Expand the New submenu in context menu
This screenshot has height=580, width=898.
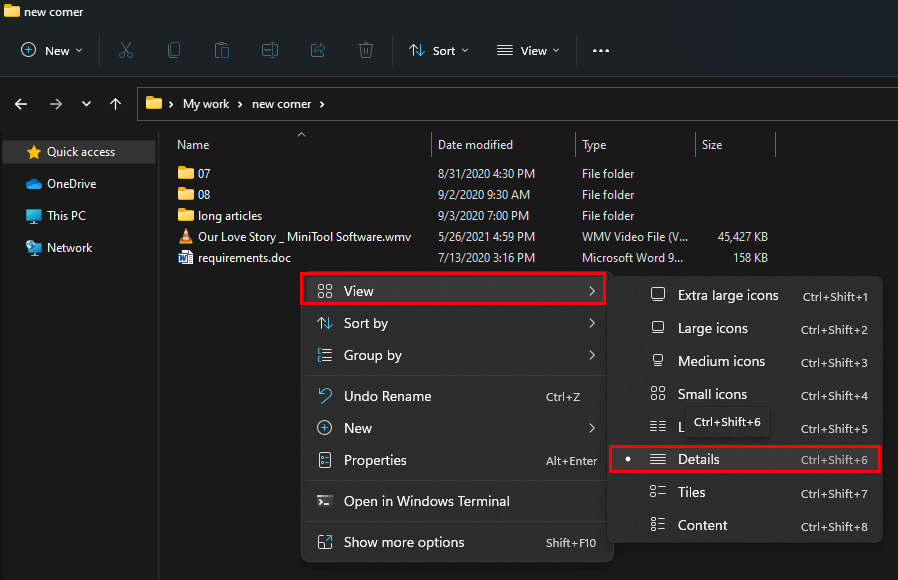pyautogui.click(x=456, y=428)
